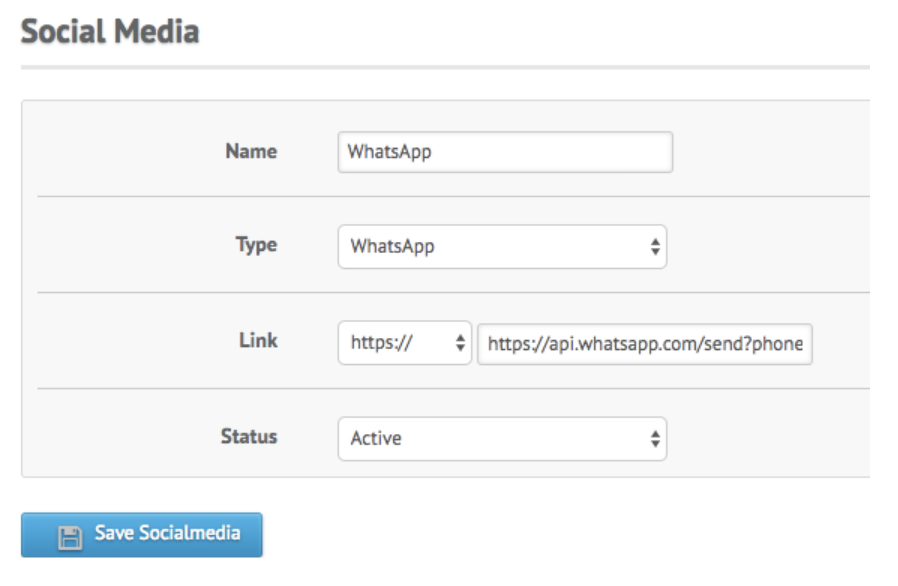Select the text WhatsApp in Type selector

[392, 246]
